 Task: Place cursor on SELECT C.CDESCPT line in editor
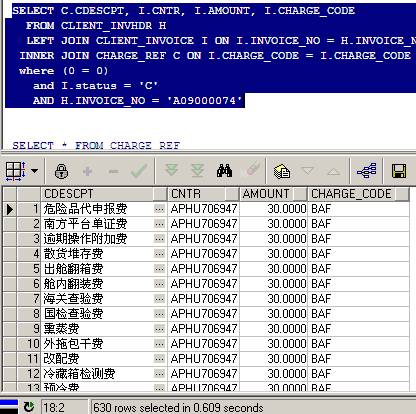pos(183,11)
